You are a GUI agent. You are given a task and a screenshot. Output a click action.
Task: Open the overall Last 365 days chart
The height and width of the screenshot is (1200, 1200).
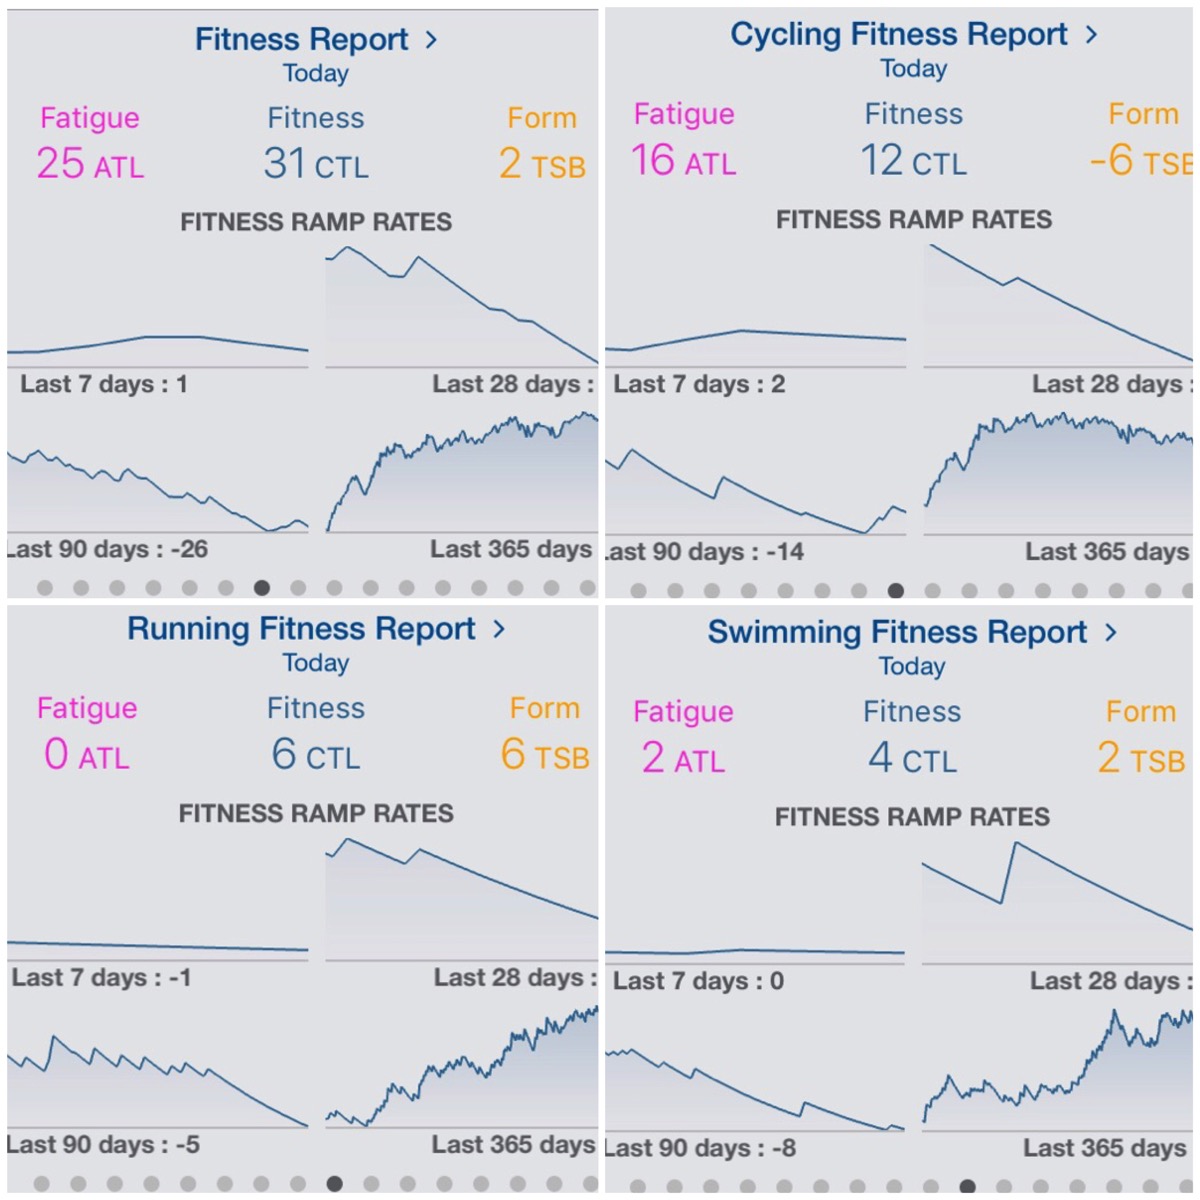(x=462, y=475)
